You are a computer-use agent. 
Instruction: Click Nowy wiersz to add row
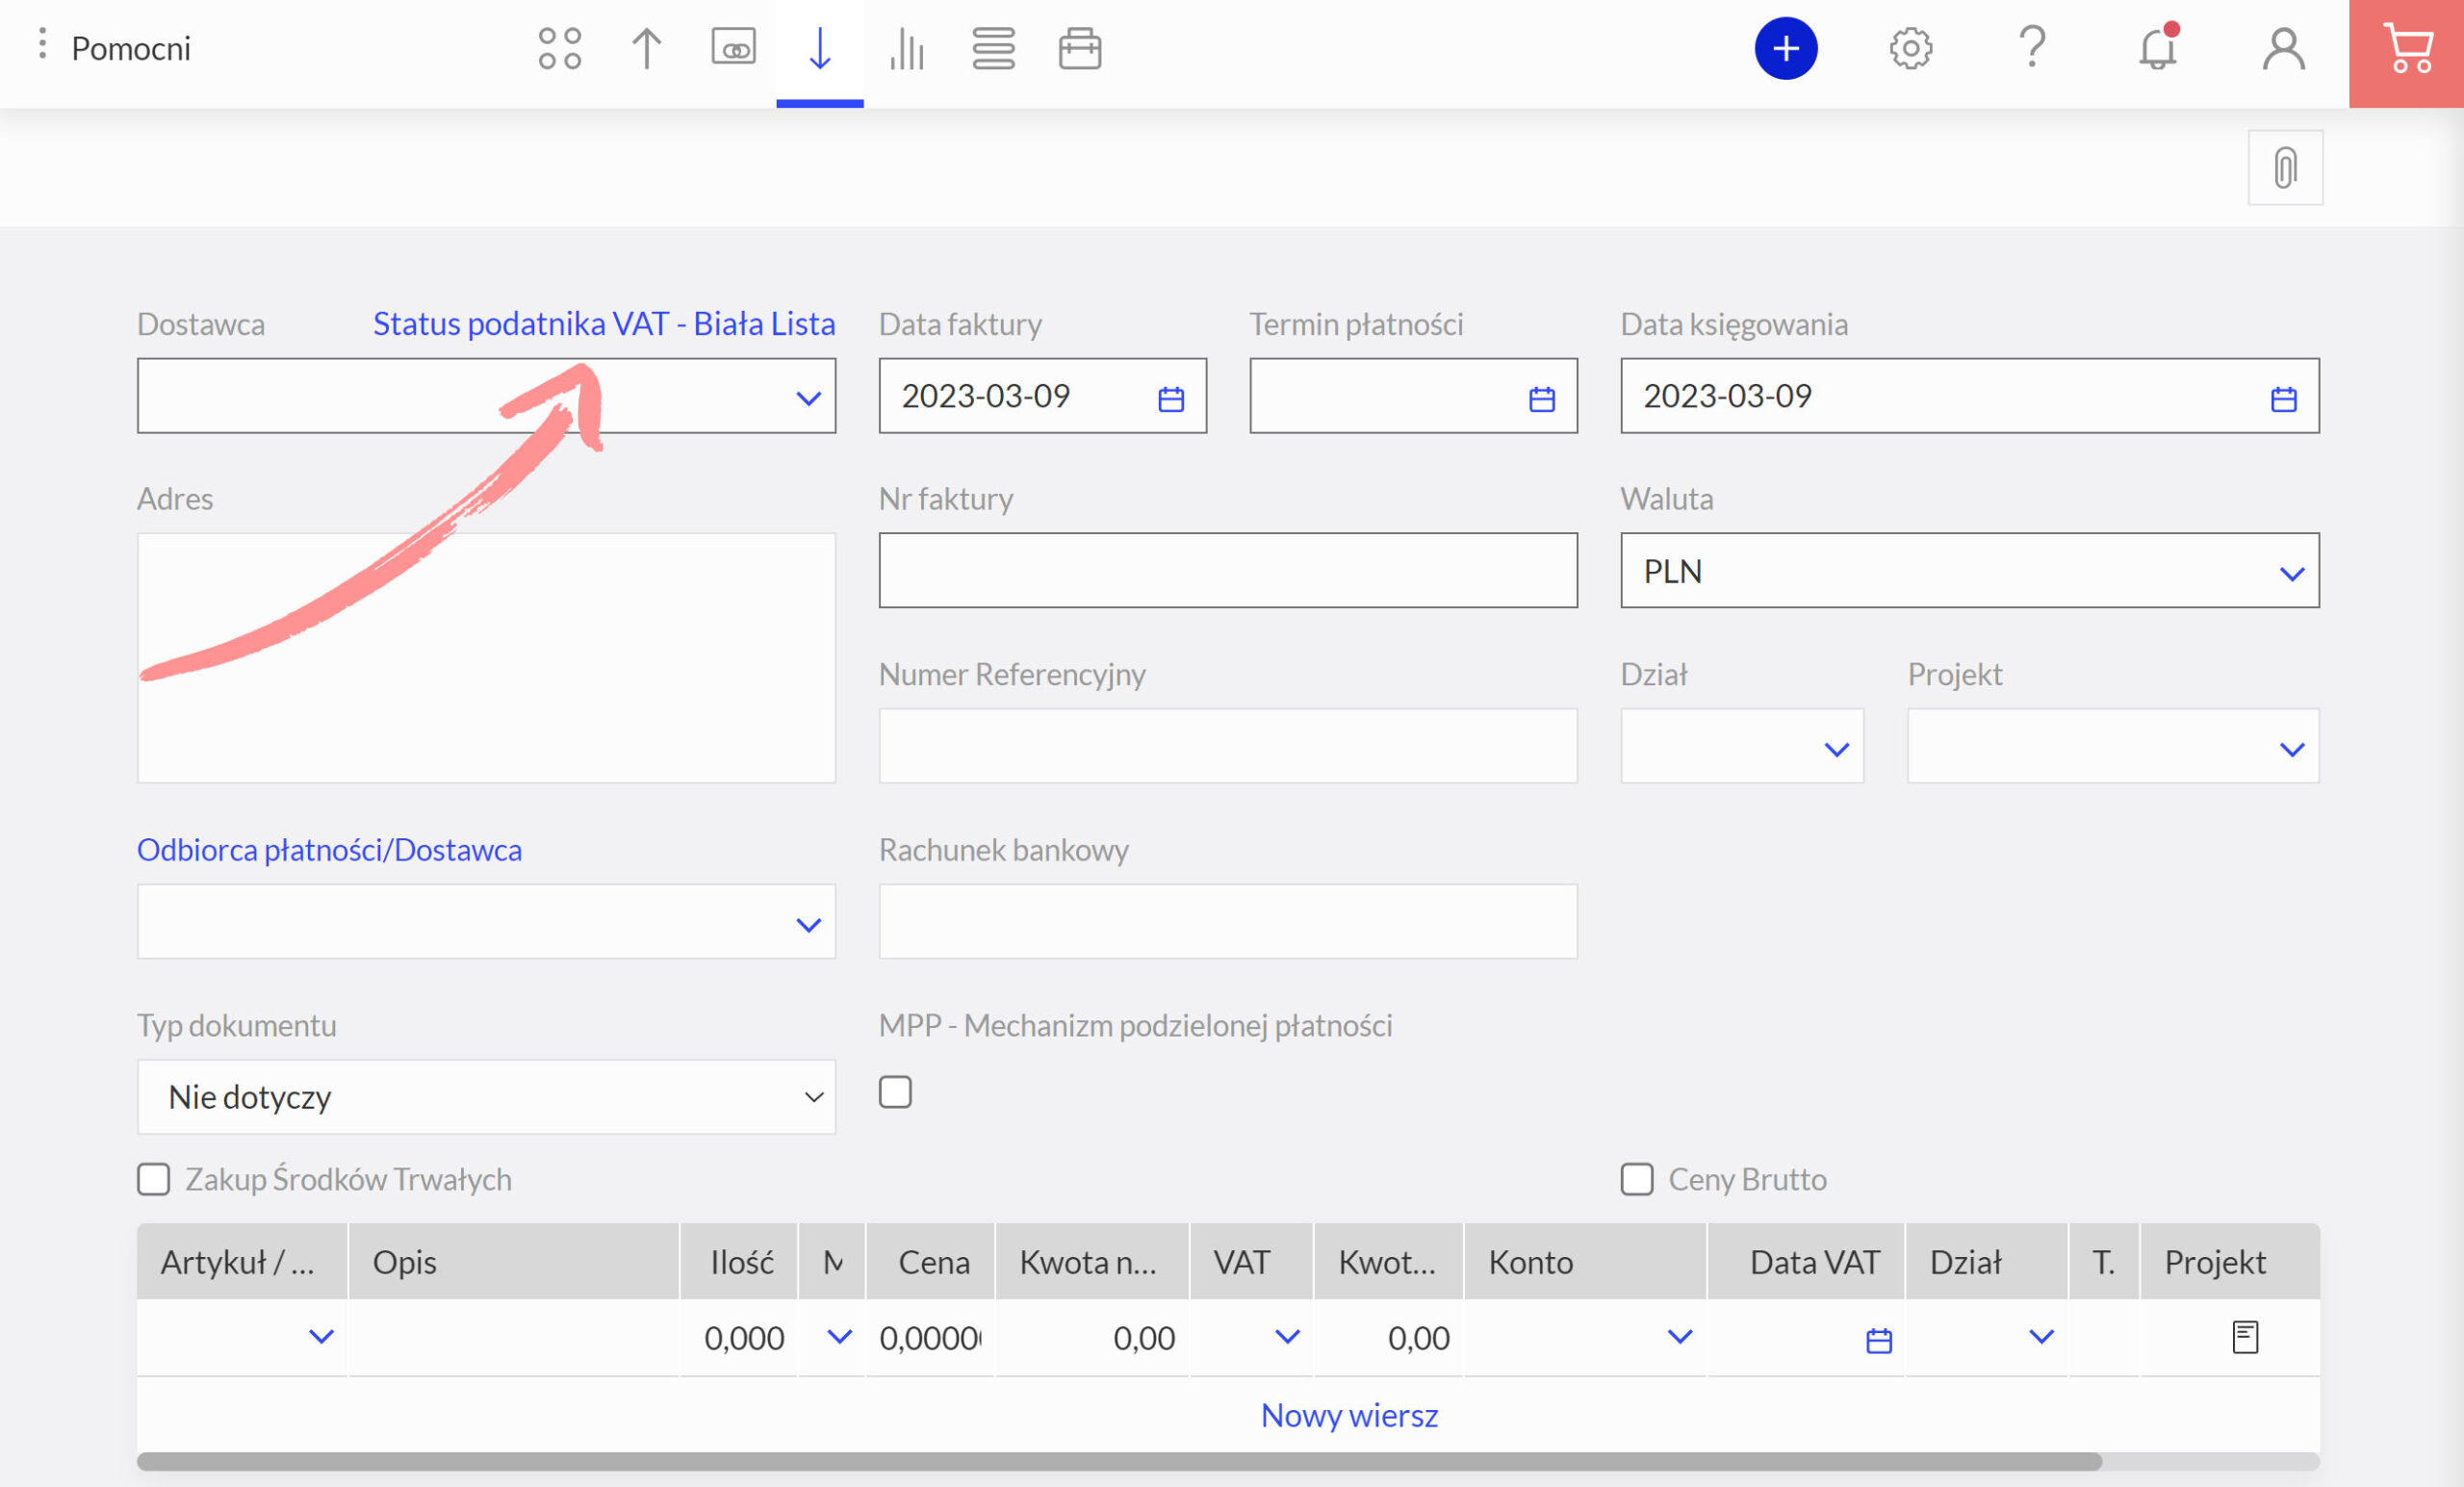pos(1349,1415)
